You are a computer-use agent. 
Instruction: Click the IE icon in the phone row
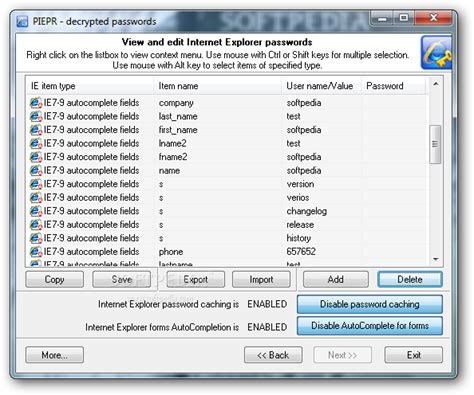(x=36, y=252)
